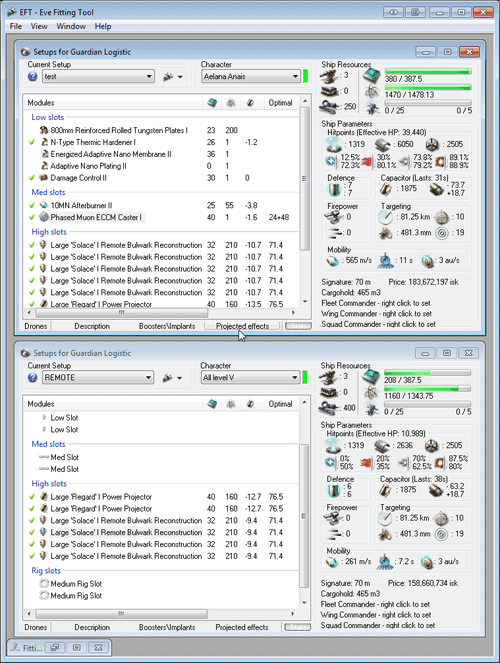Toggle Damage Control II active checkmark
This screenshot has height=663, width=500.
[32, 178]
